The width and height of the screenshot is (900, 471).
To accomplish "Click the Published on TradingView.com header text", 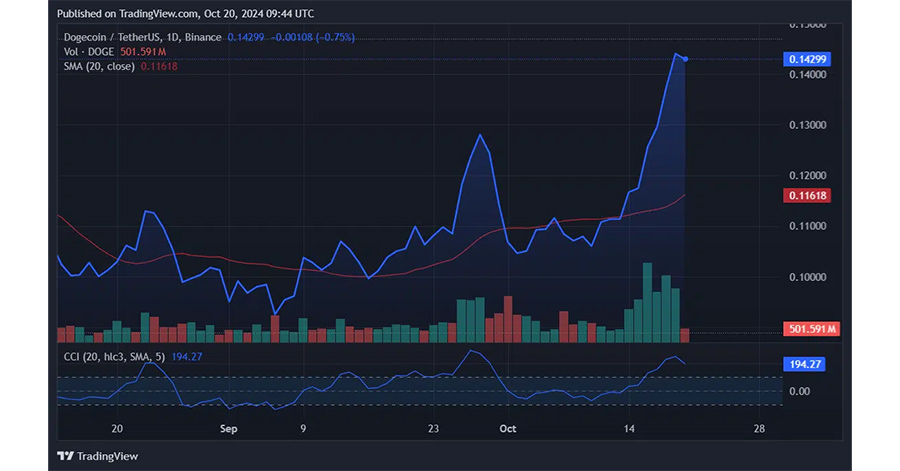I will (185, 14).
